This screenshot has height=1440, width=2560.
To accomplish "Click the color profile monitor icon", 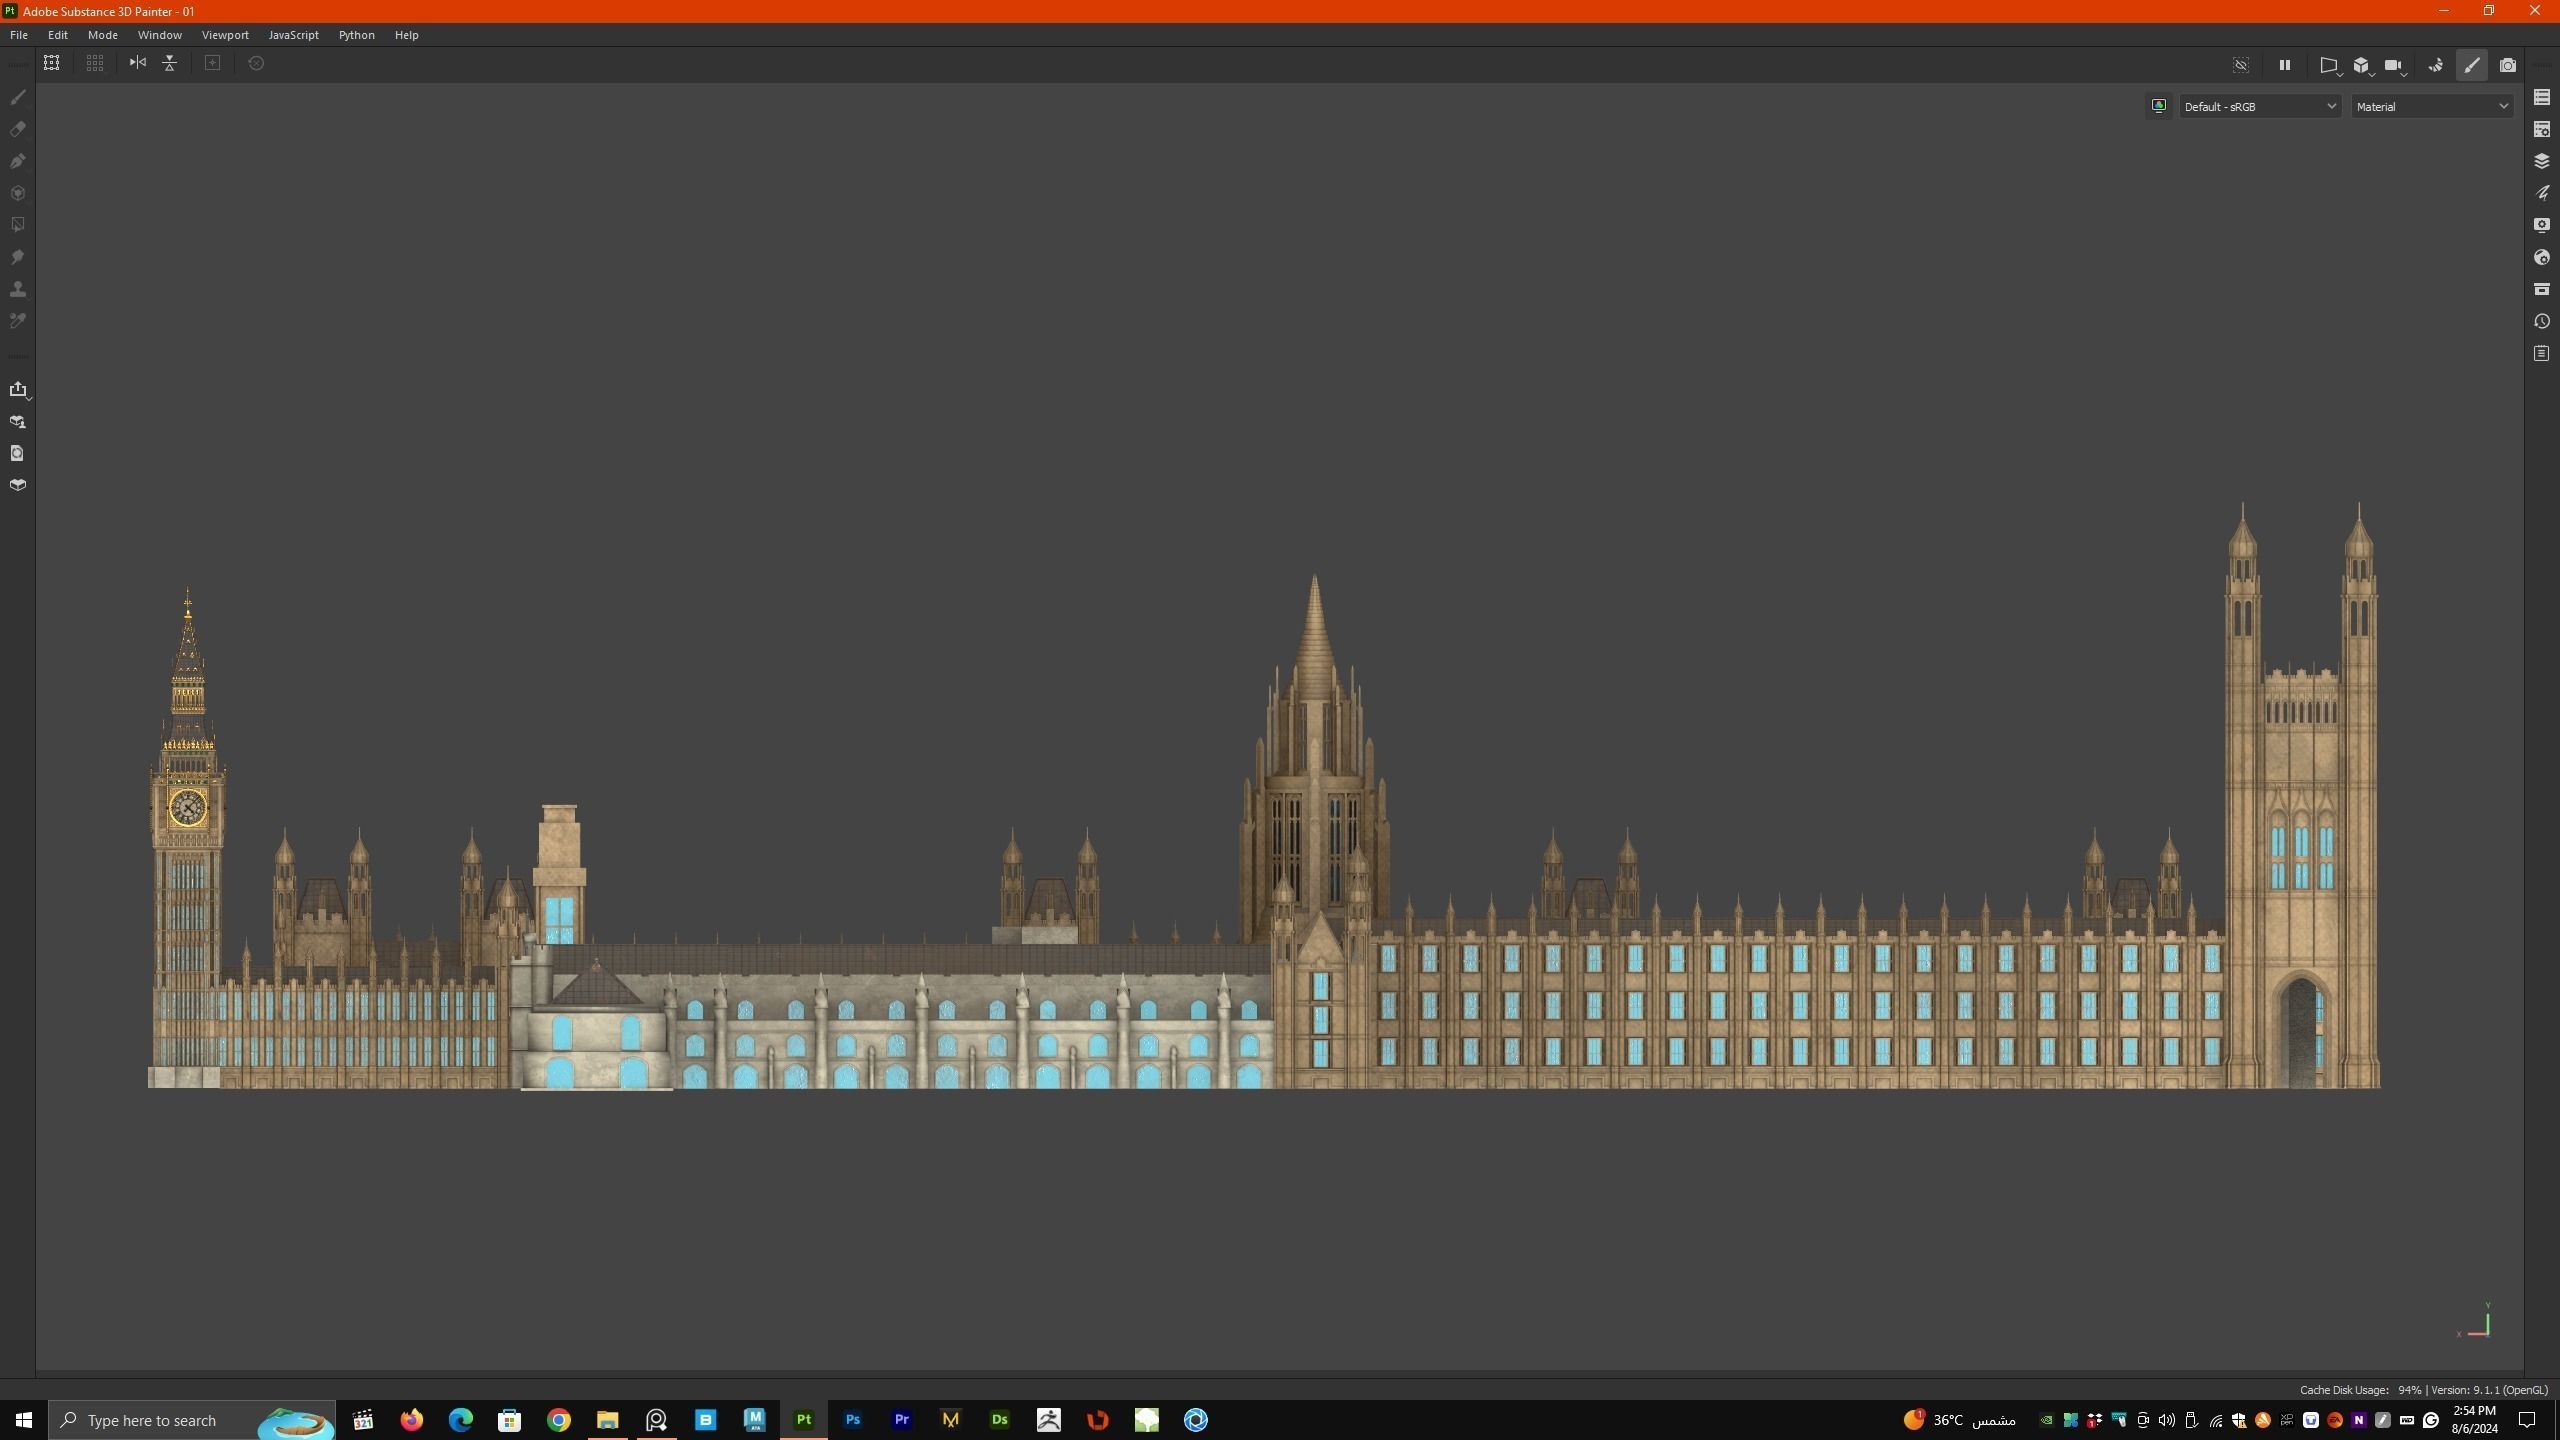I will 2158,106.
